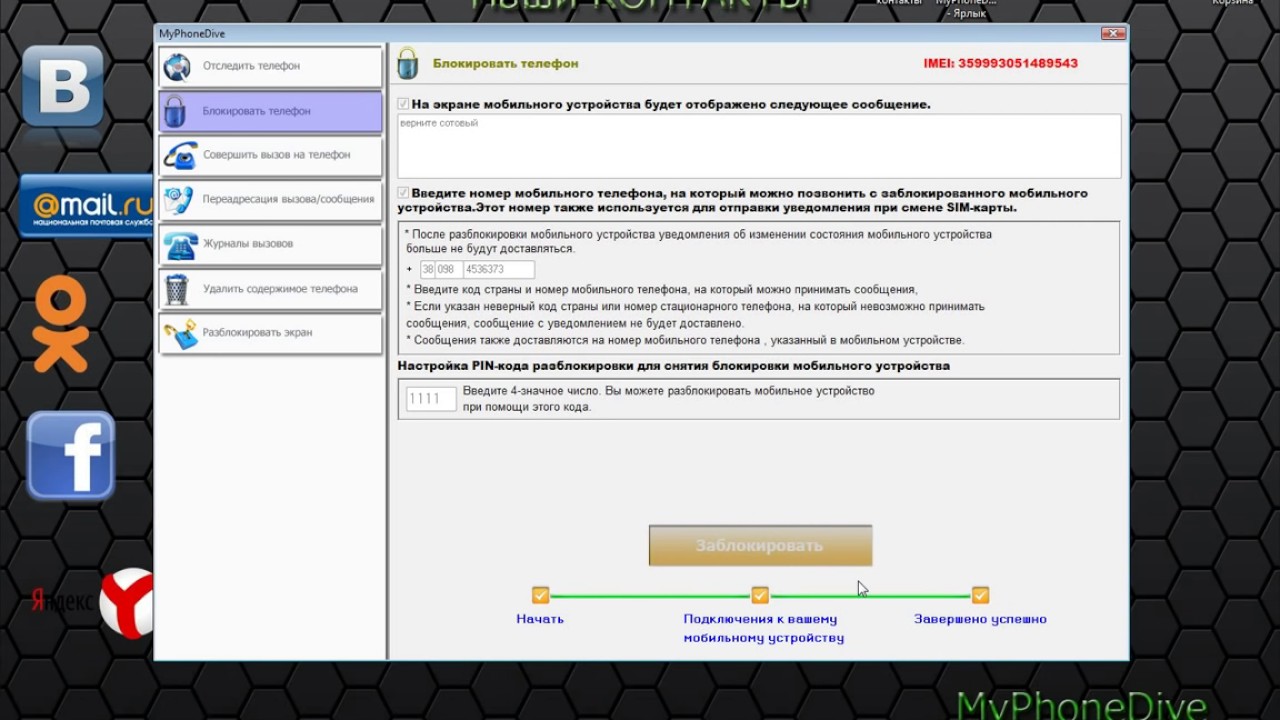Open the Facebook desktop icon
1280x720 pixels.
(x=71, y=456)
